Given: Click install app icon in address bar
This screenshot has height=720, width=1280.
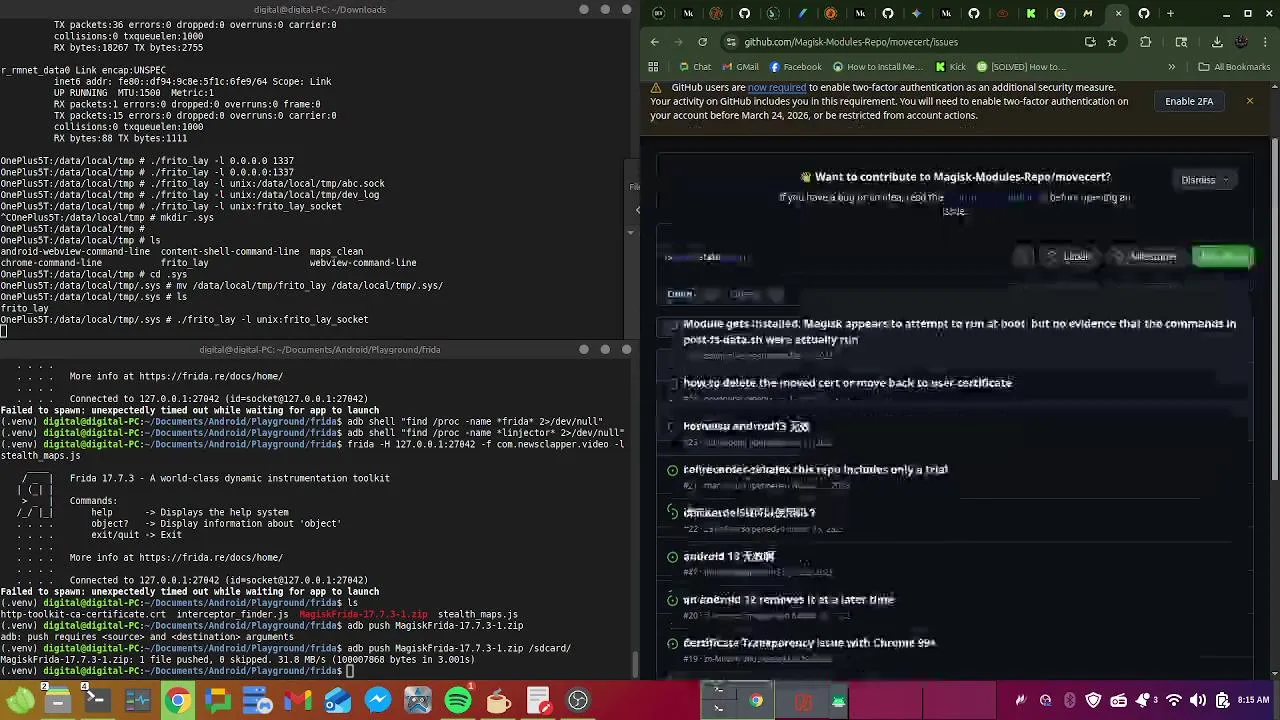Looking at the screenshot, I should pos(1090,42).
